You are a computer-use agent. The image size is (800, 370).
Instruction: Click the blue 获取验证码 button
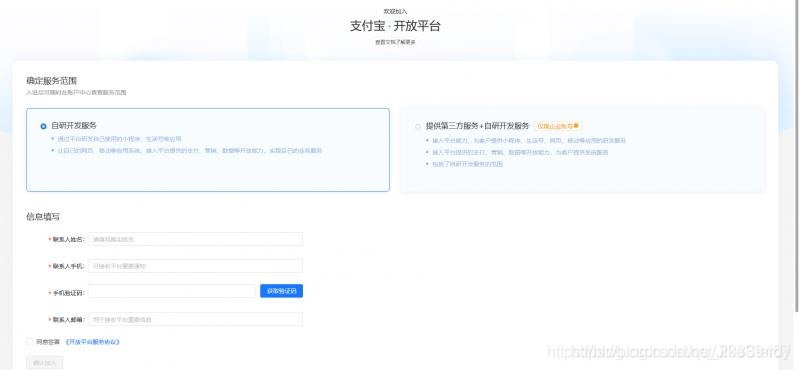(x=281, y=291)
